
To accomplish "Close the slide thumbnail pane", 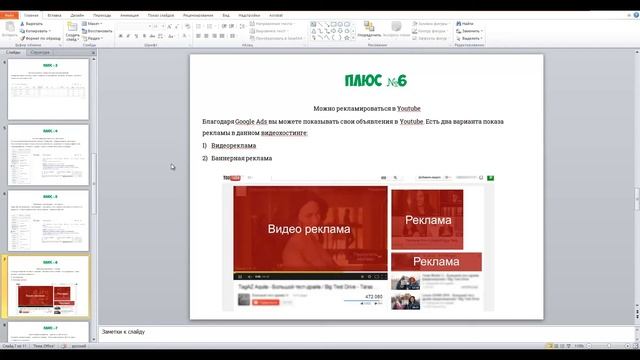I will pyautogui.click(x=93, y=52).
